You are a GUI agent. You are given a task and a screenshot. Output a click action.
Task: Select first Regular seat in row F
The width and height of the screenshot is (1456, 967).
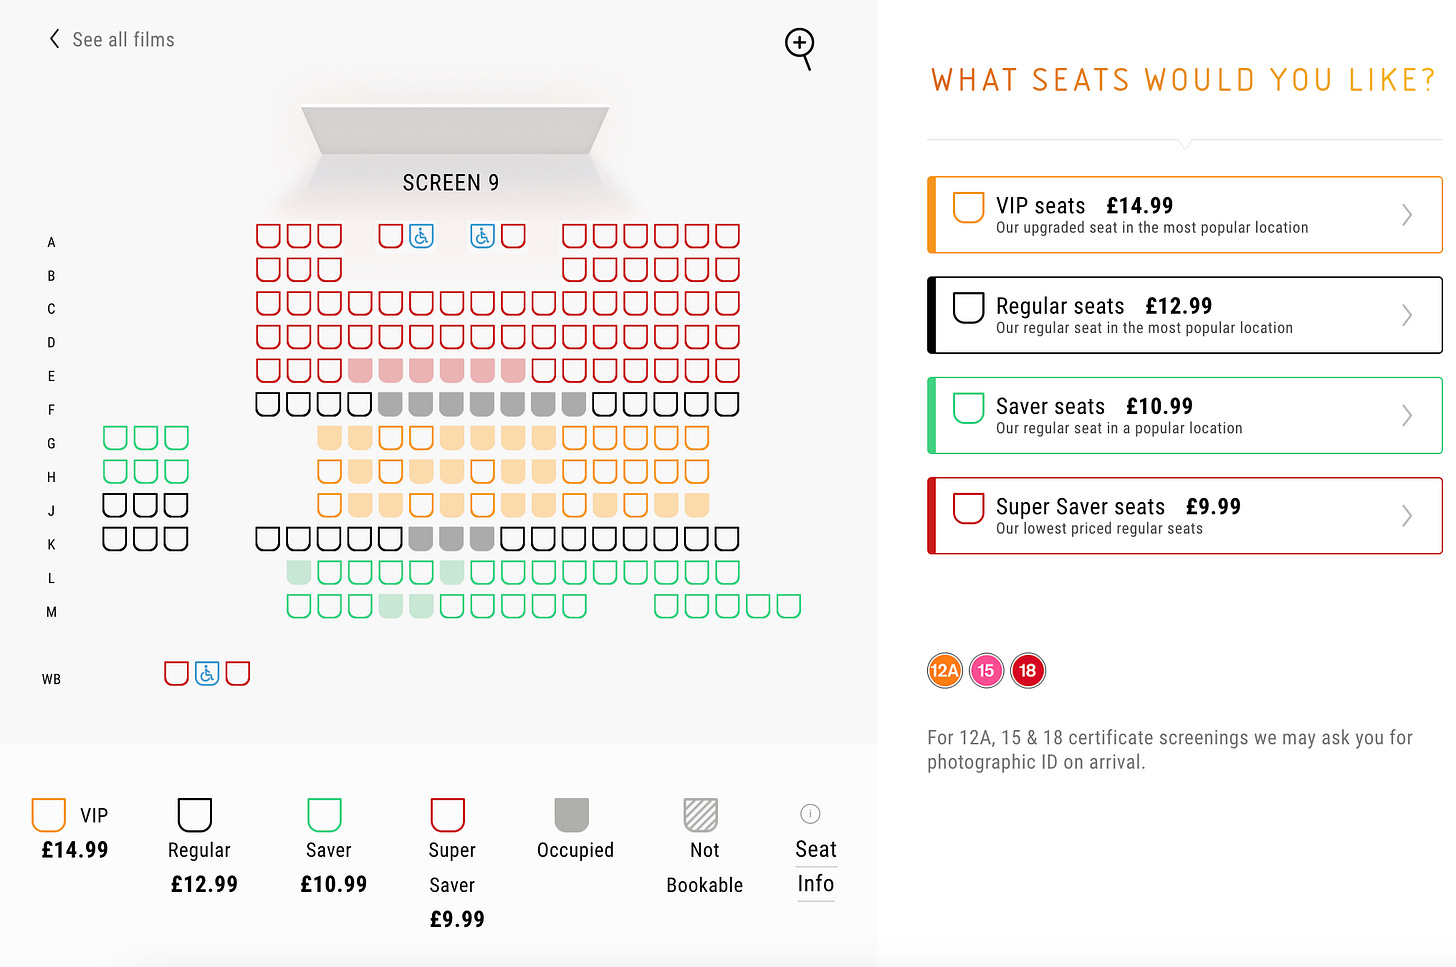coord(268,404)
